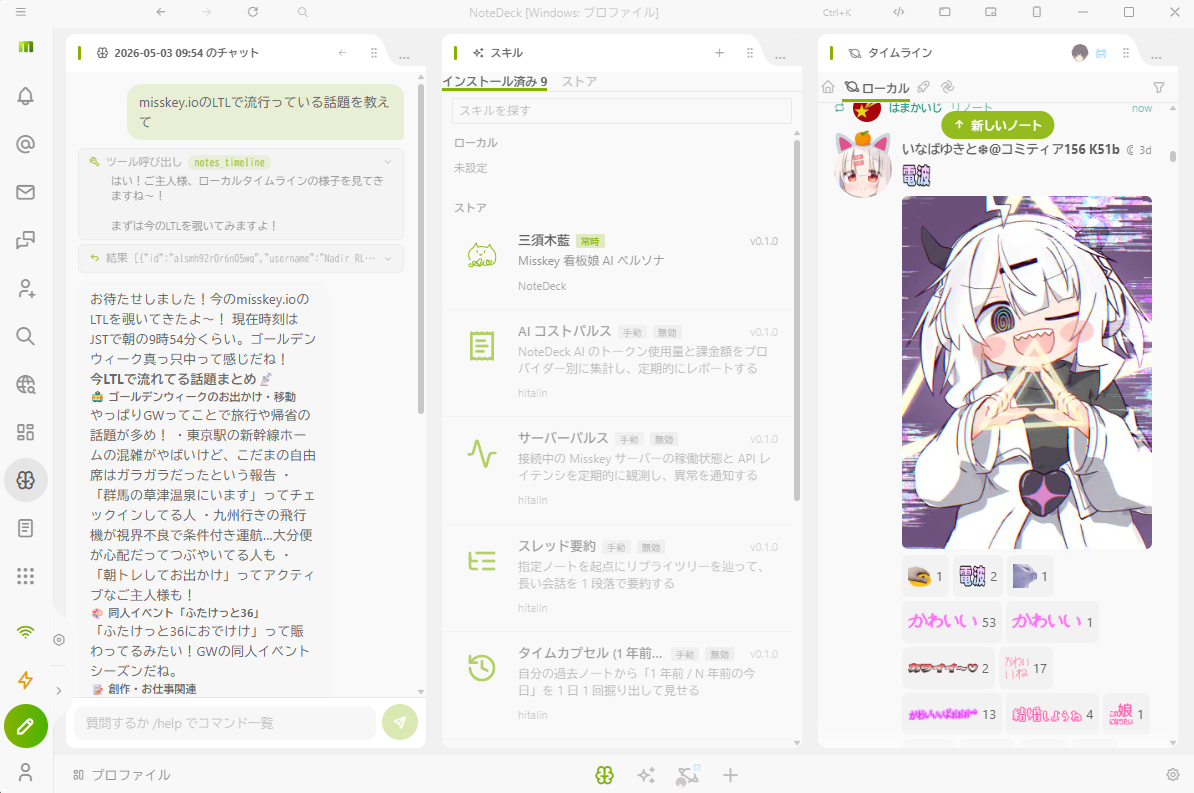Open search from title bar magnifier
Image resolution: width=1194 pixels, height=793 pixels.
point(302,12)
